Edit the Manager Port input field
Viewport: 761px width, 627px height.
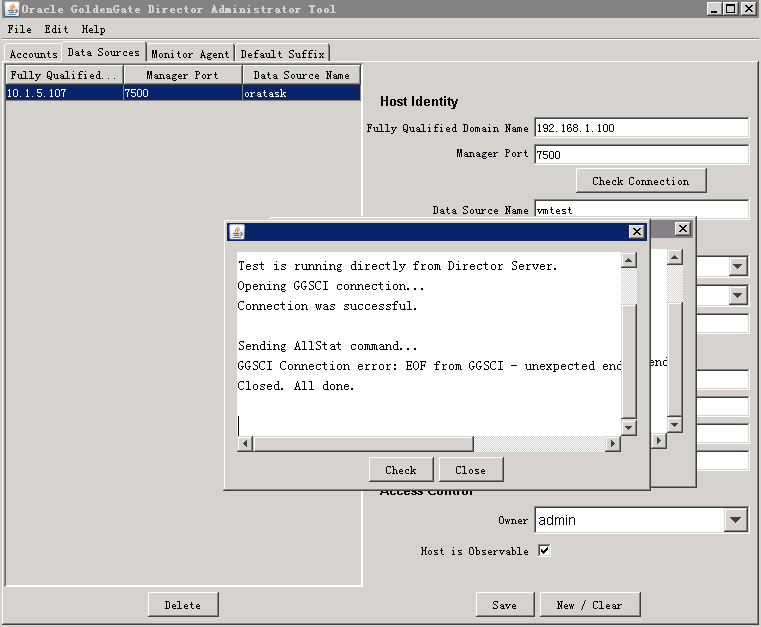pyautogui.click(x=641, y=155)
